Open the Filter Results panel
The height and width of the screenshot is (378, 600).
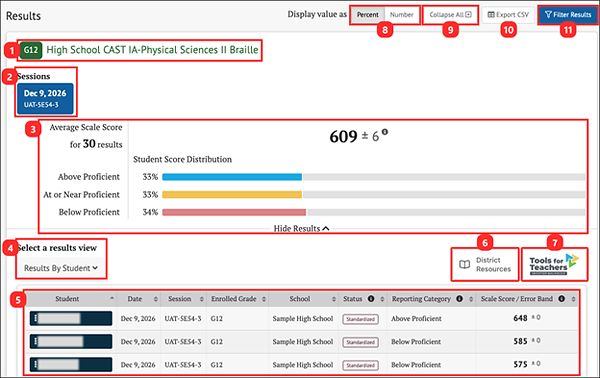coord(568,15)
